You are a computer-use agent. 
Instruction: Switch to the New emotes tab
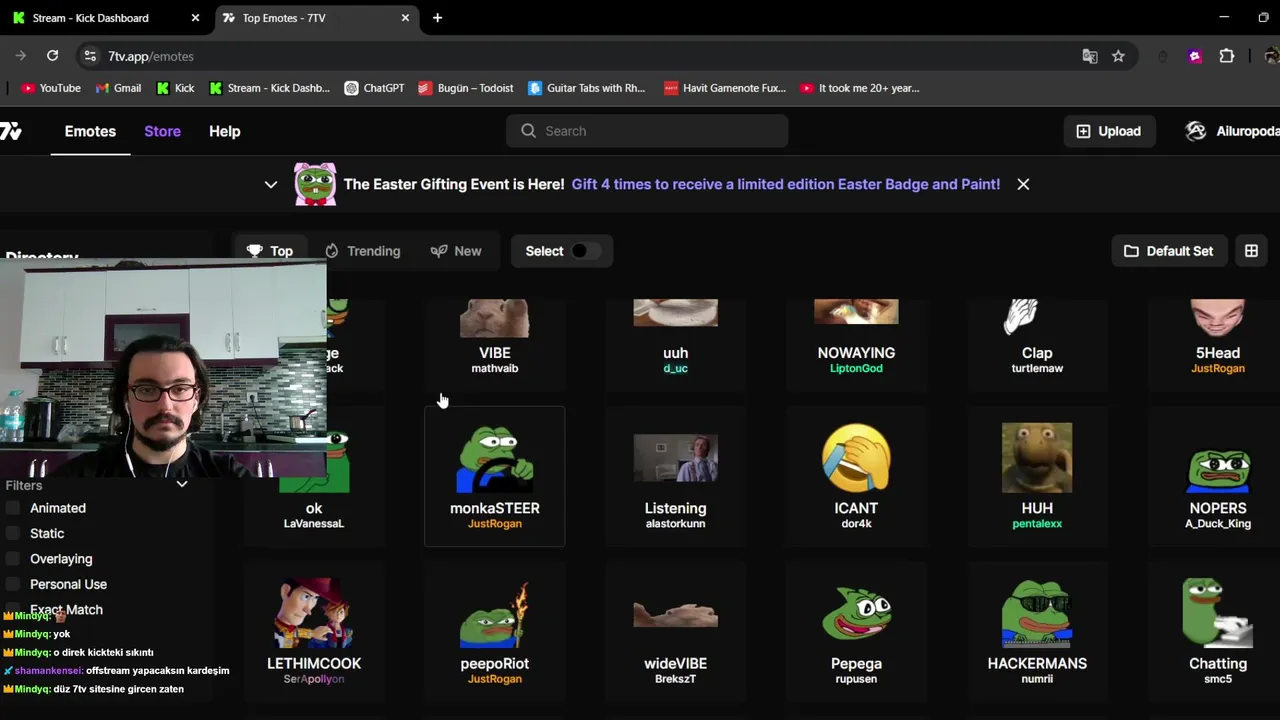[x=456, y=251]
